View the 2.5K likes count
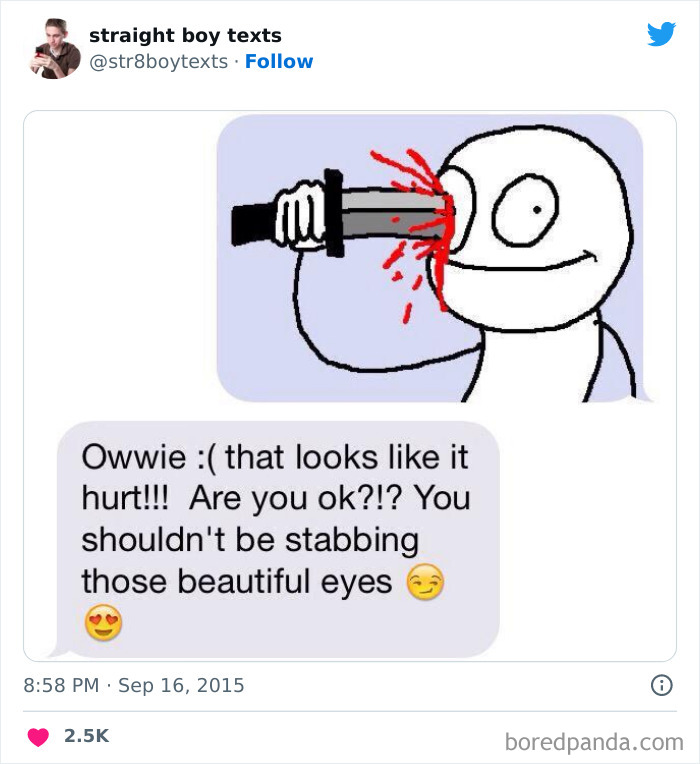 coord(86,736)
